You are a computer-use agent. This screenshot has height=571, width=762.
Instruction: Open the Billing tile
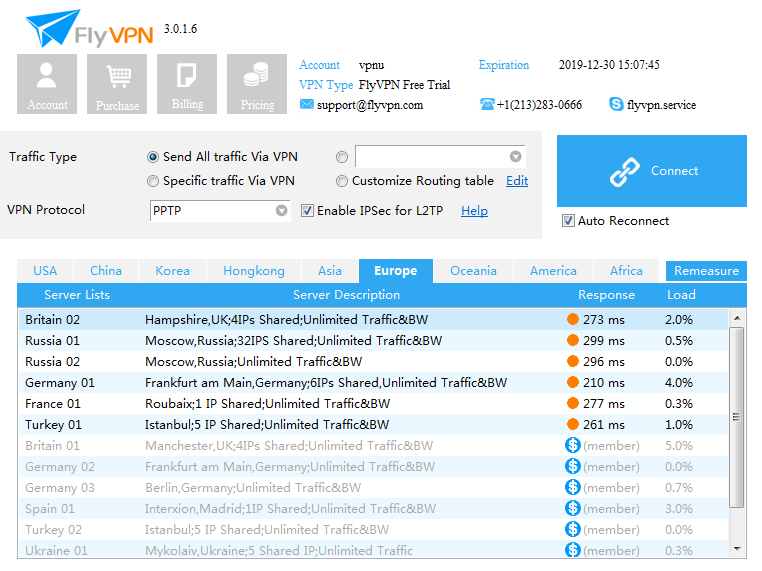tap(187, 84)
